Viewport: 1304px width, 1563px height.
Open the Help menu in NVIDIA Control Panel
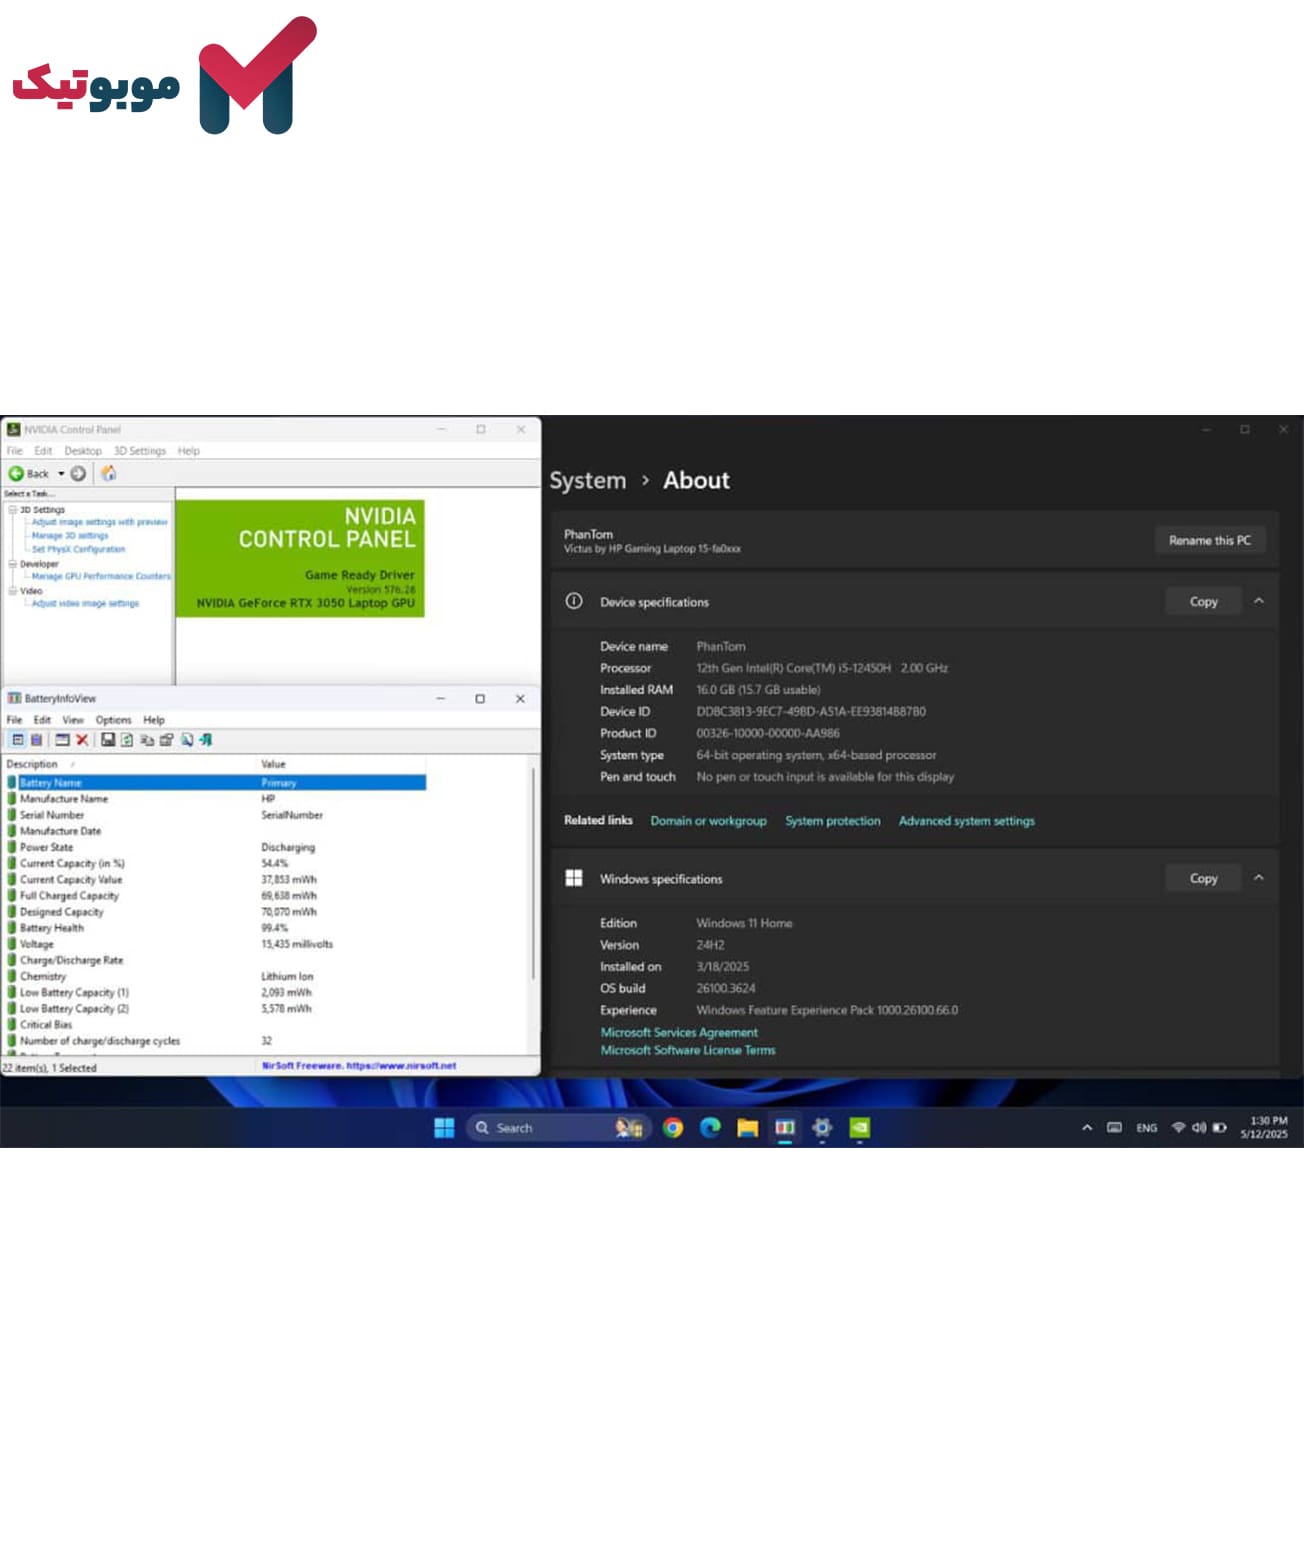[189, 451]
